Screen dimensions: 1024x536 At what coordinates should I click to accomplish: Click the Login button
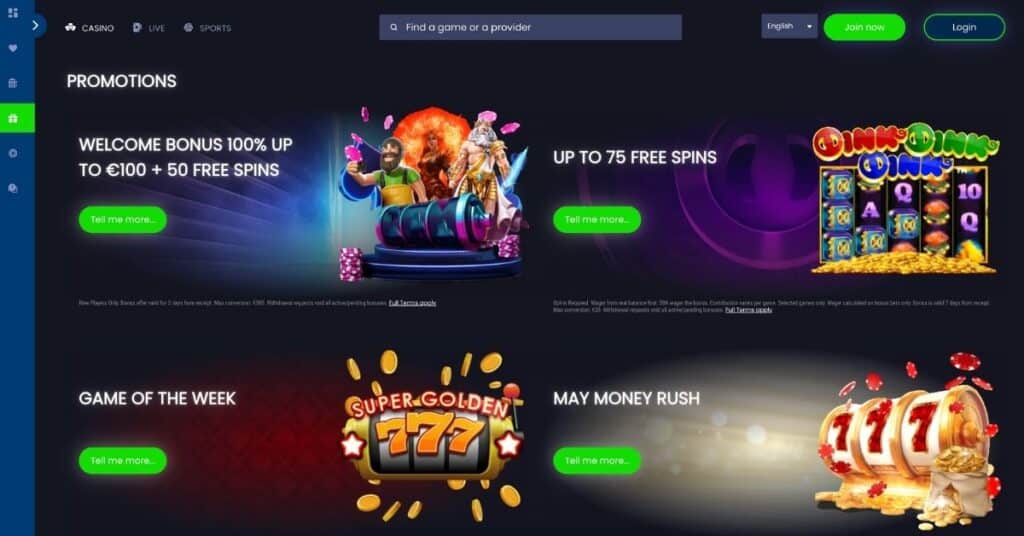pyautogui.click(x=964, y=27)
